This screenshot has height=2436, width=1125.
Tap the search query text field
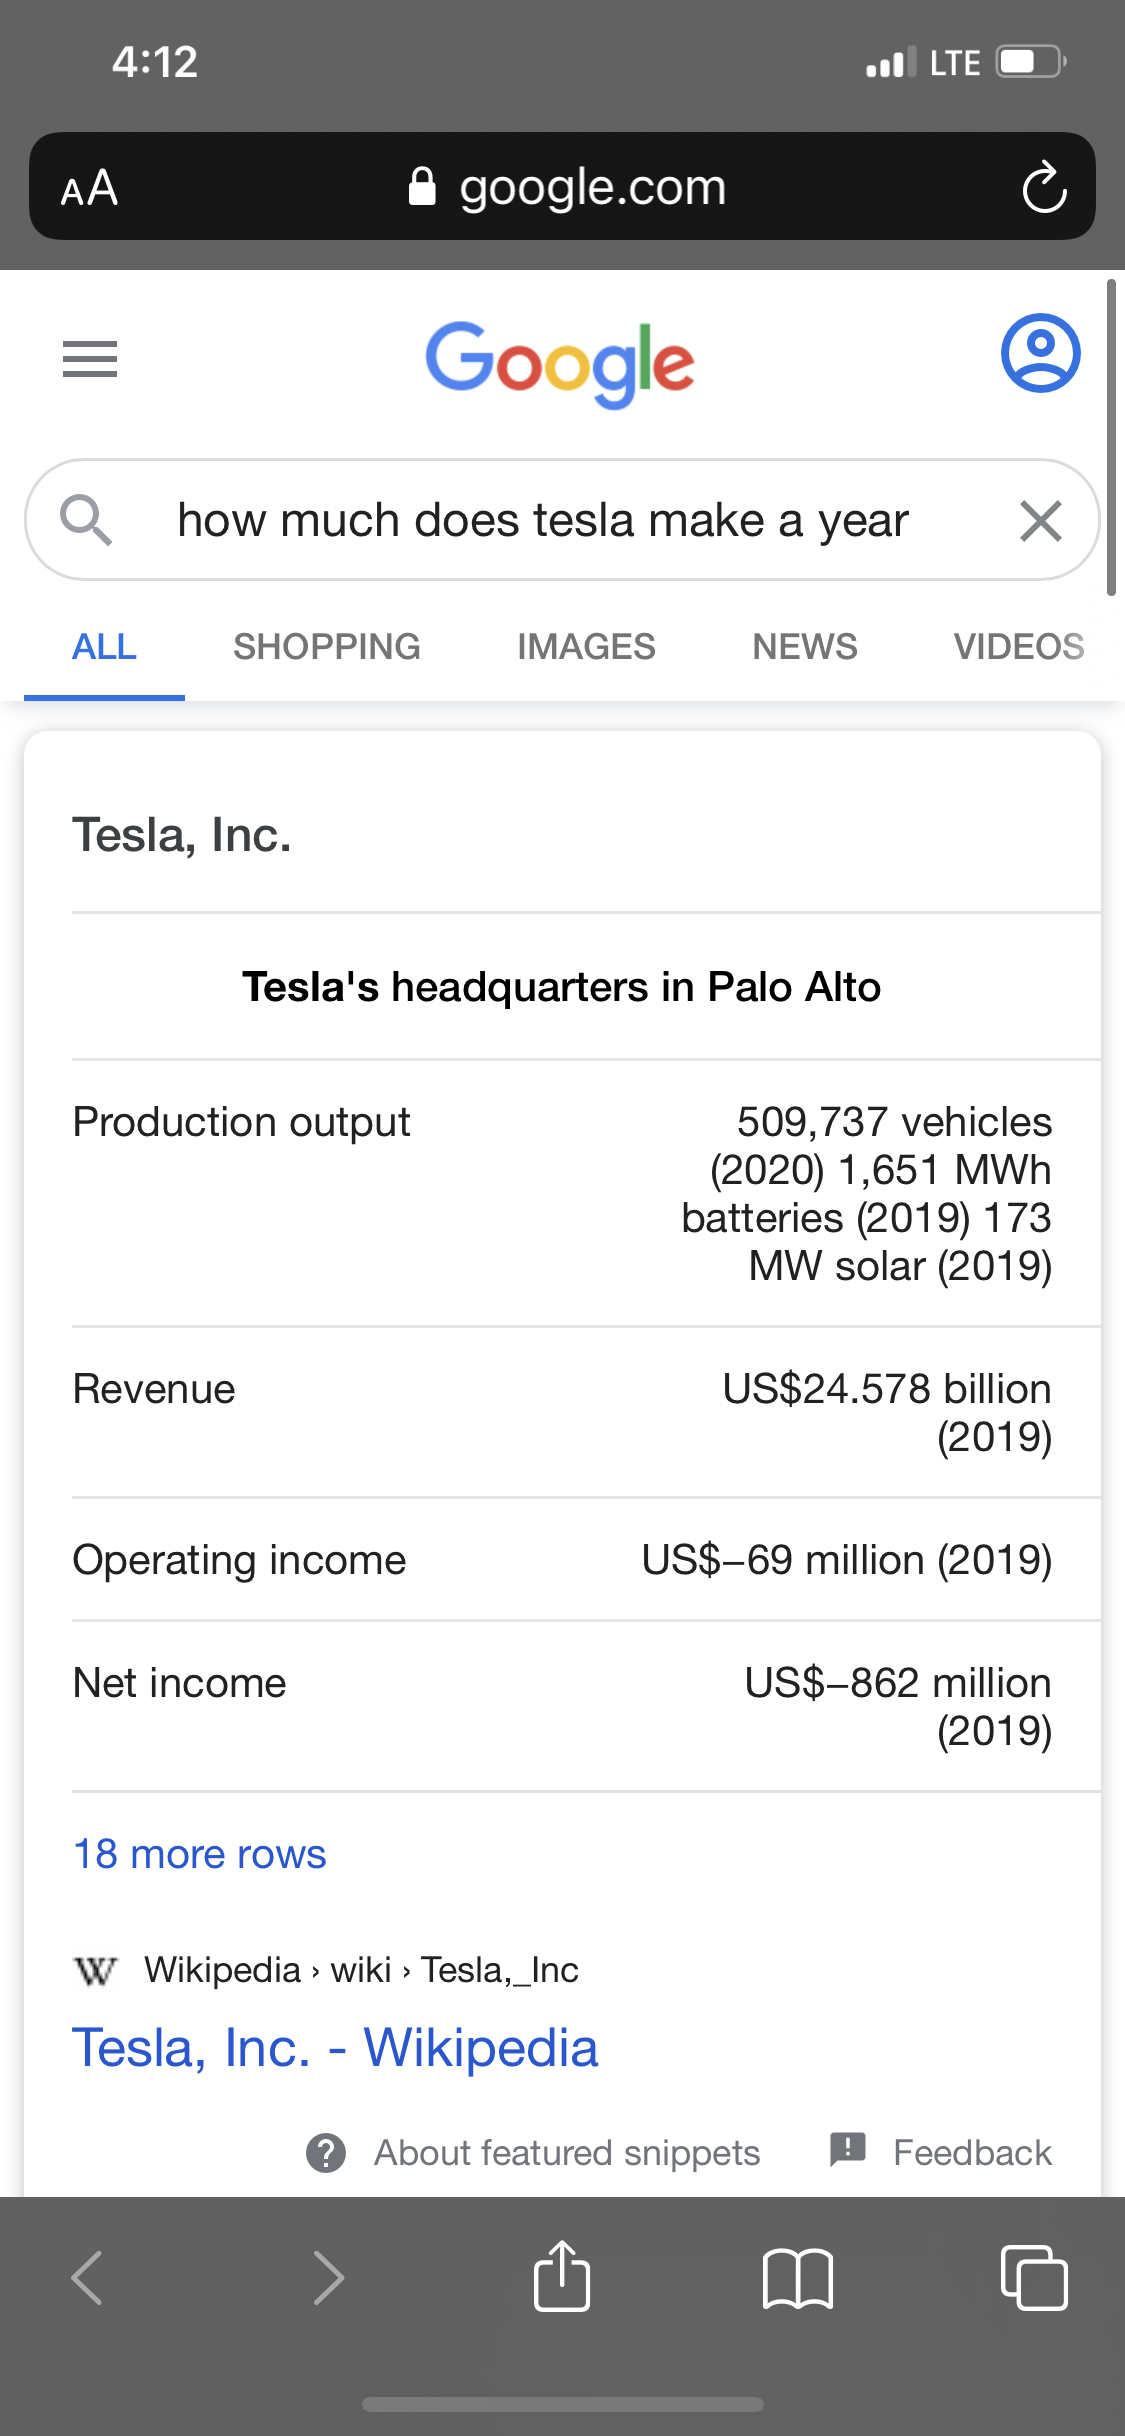click(543, 521)
